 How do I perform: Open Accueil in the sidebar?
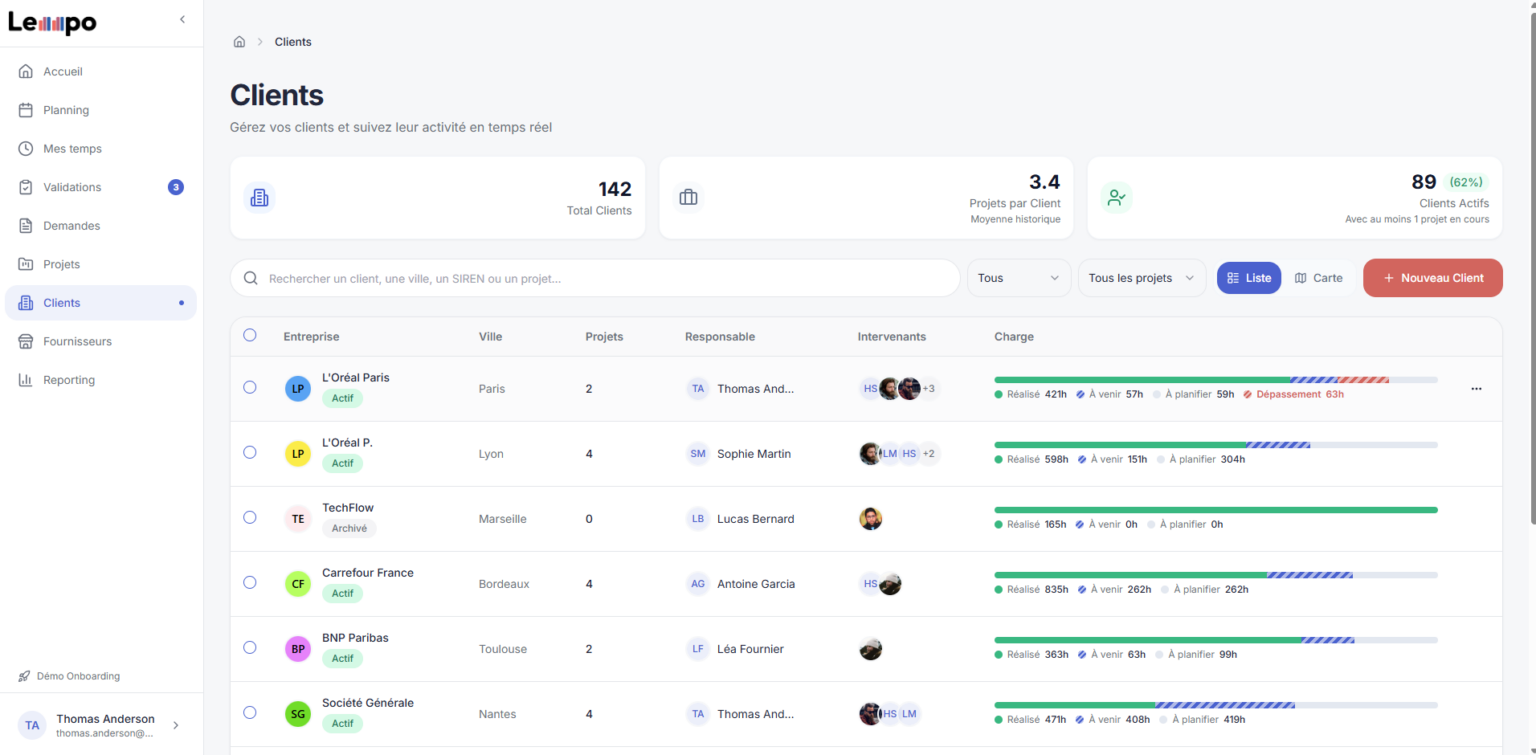pos(100,72)
